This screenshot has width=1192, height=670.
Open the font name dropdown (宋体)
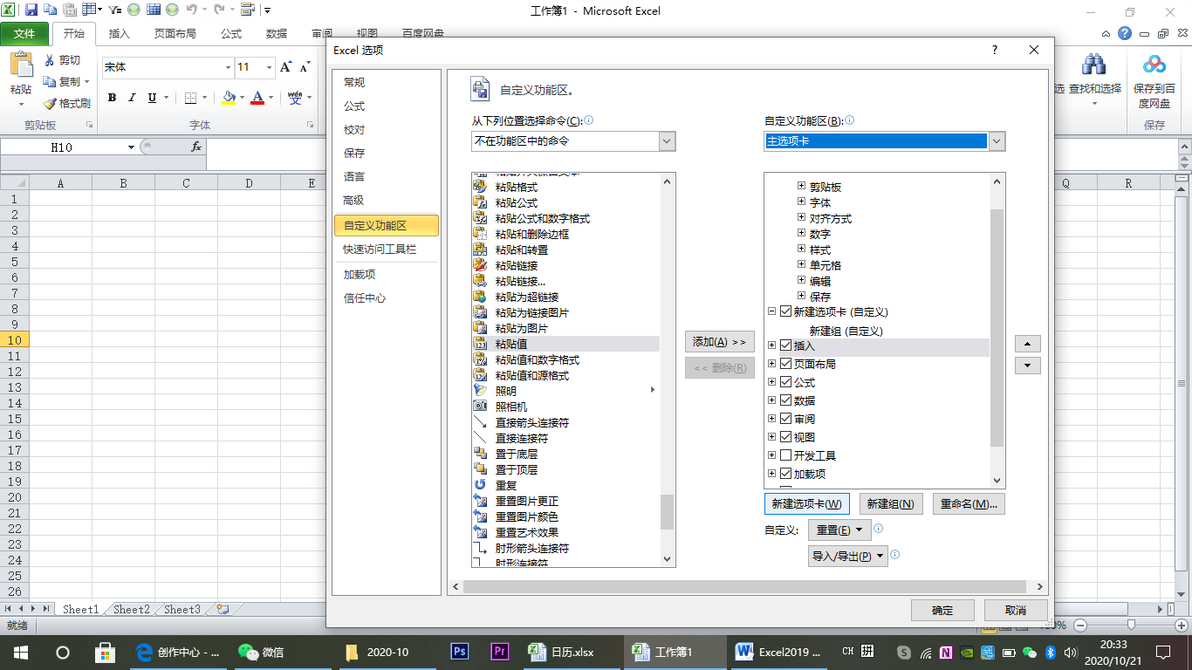(x=227, y=68)
